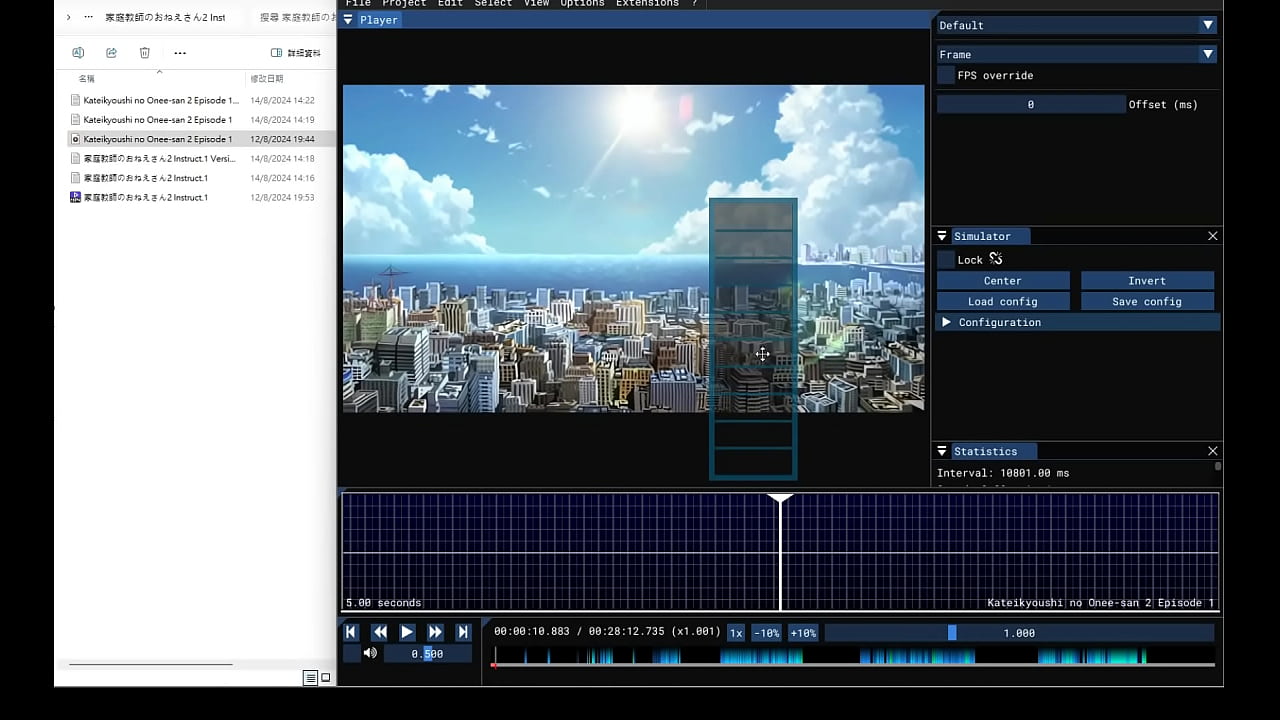Jump to the previous action with the skip-back icon

click(351, 632)
